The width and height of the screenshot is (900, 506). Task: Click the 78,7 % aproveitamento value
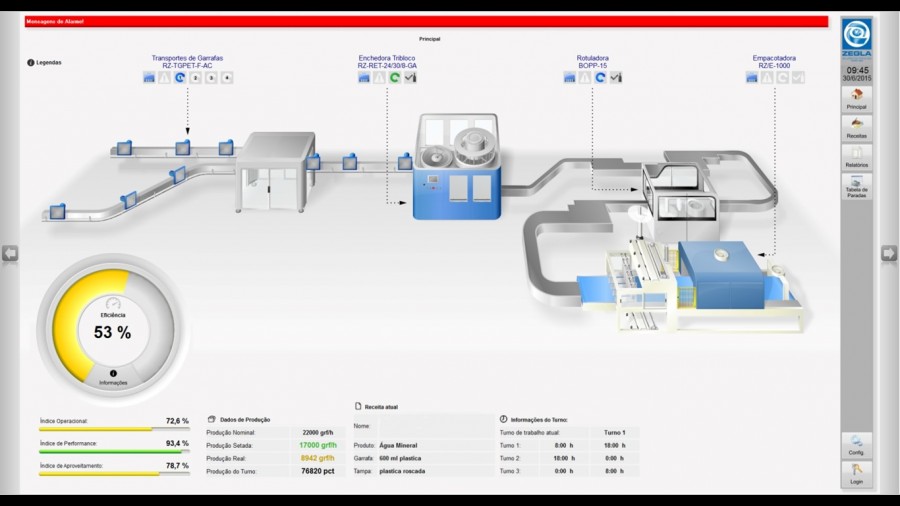(177, 466)
